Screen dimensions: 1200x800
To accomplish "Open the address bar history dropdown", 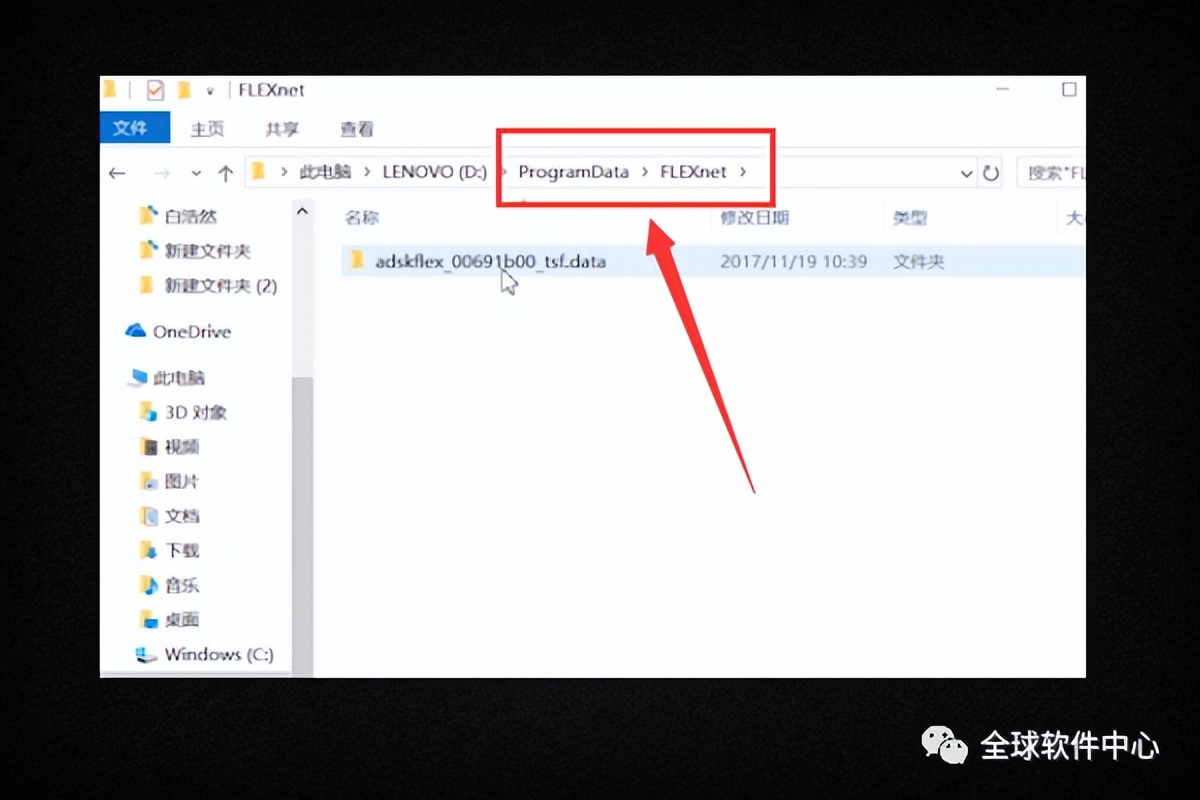I will [x=967, y=173].
